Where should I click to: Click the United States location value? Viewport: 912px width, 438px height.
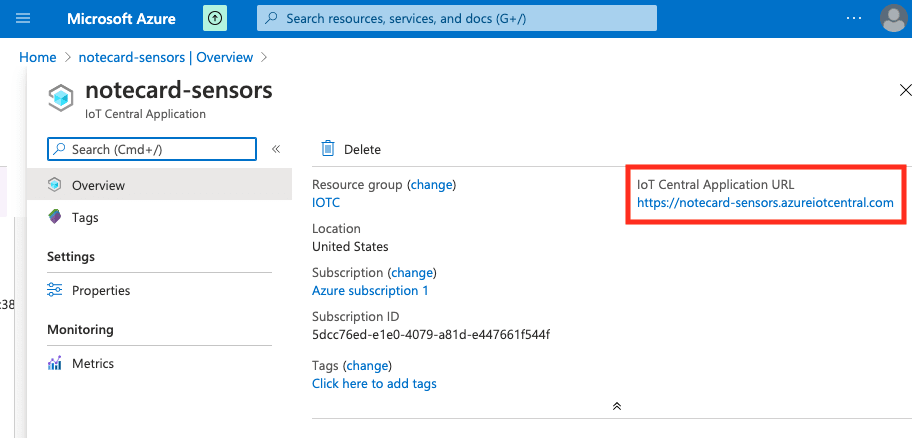coord(350,247)
